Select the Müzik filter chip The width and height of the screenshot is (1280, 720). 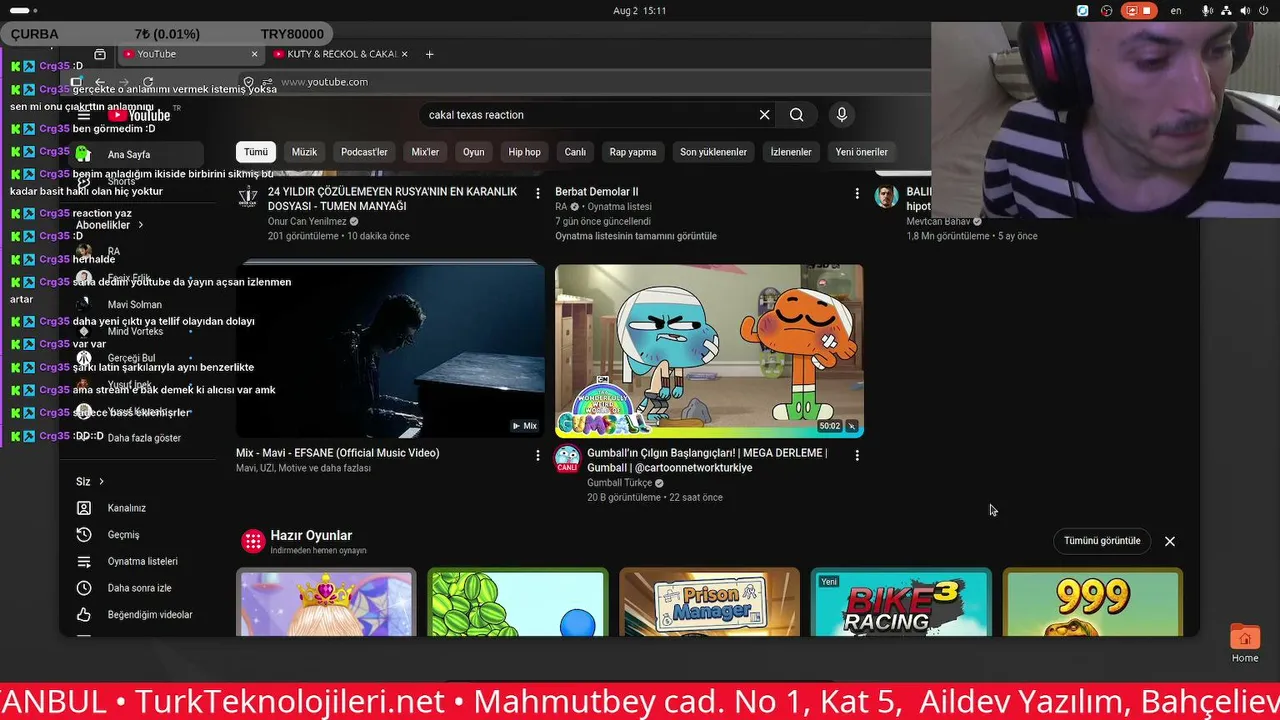tap(304, 152)
